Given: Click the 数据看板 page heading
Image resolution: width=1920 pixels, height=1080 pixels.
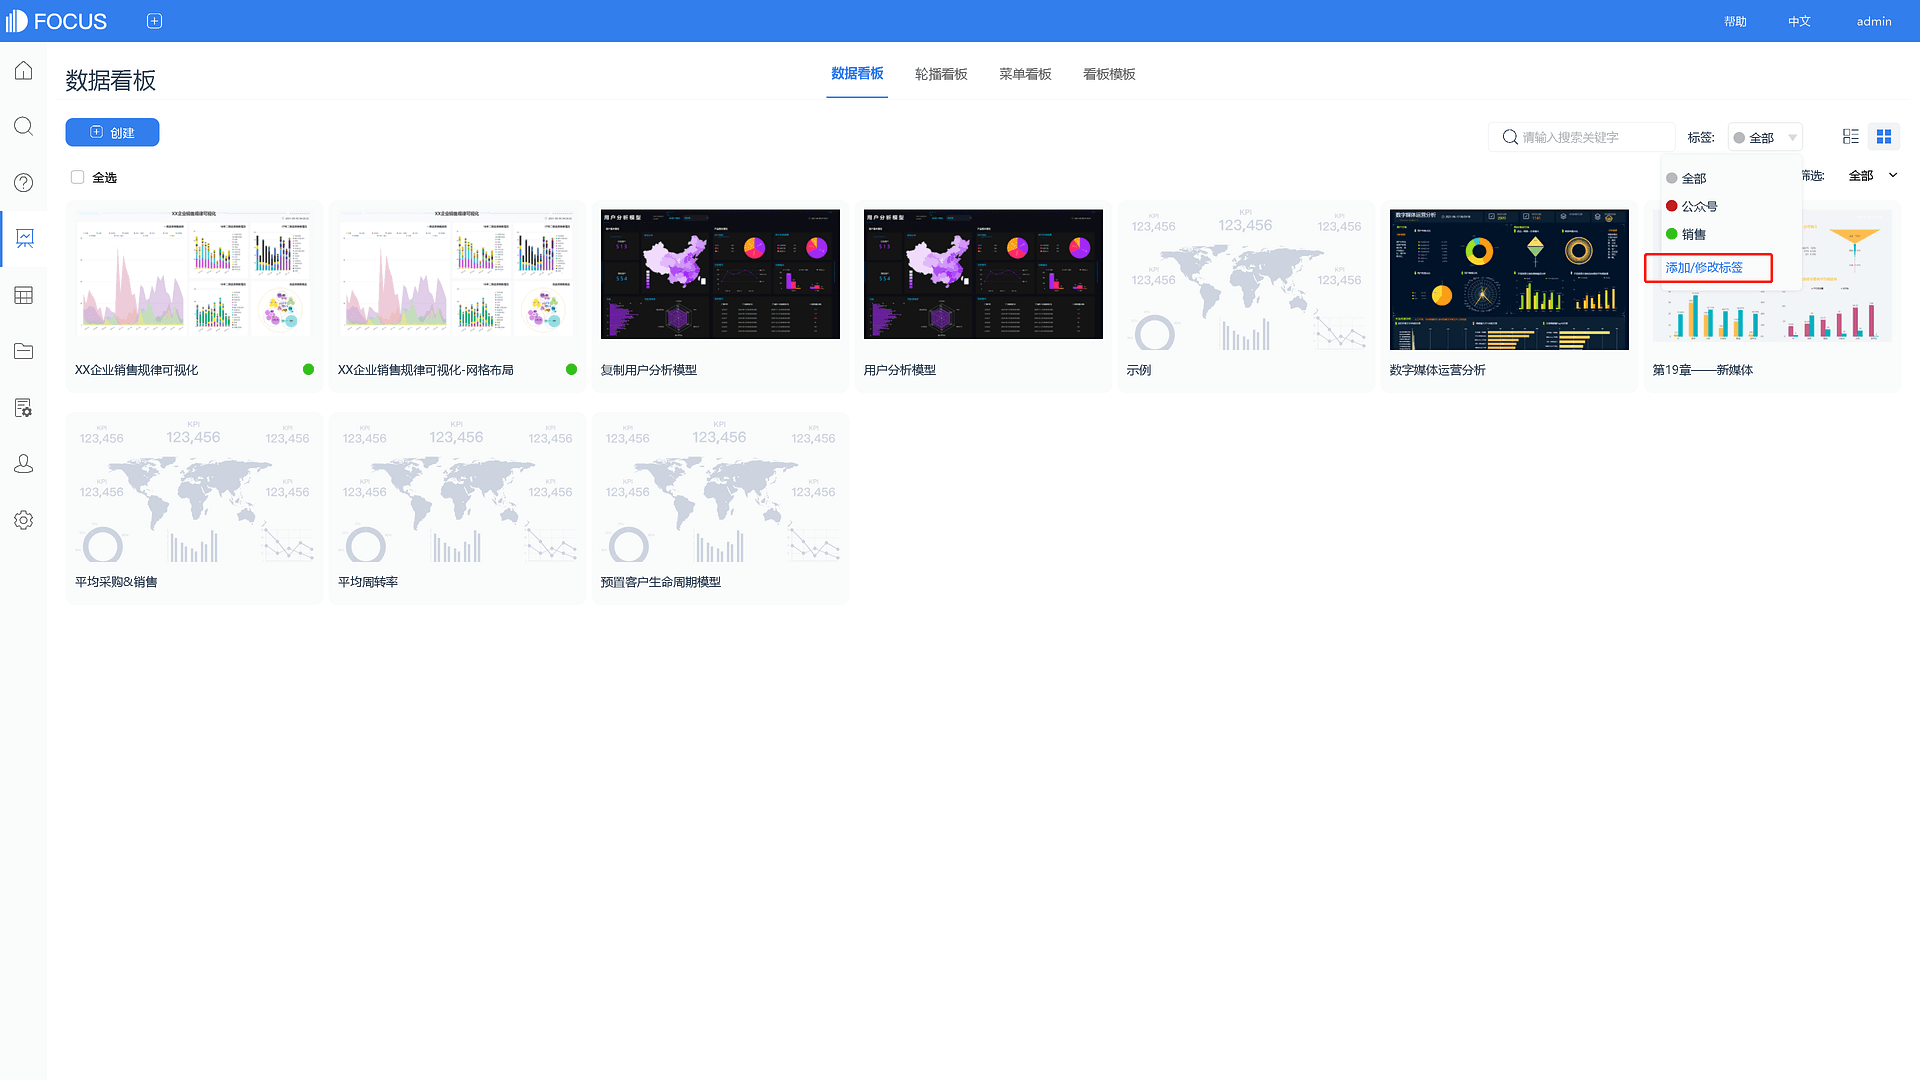Looking at the screenshot, I should coord(111,80).
